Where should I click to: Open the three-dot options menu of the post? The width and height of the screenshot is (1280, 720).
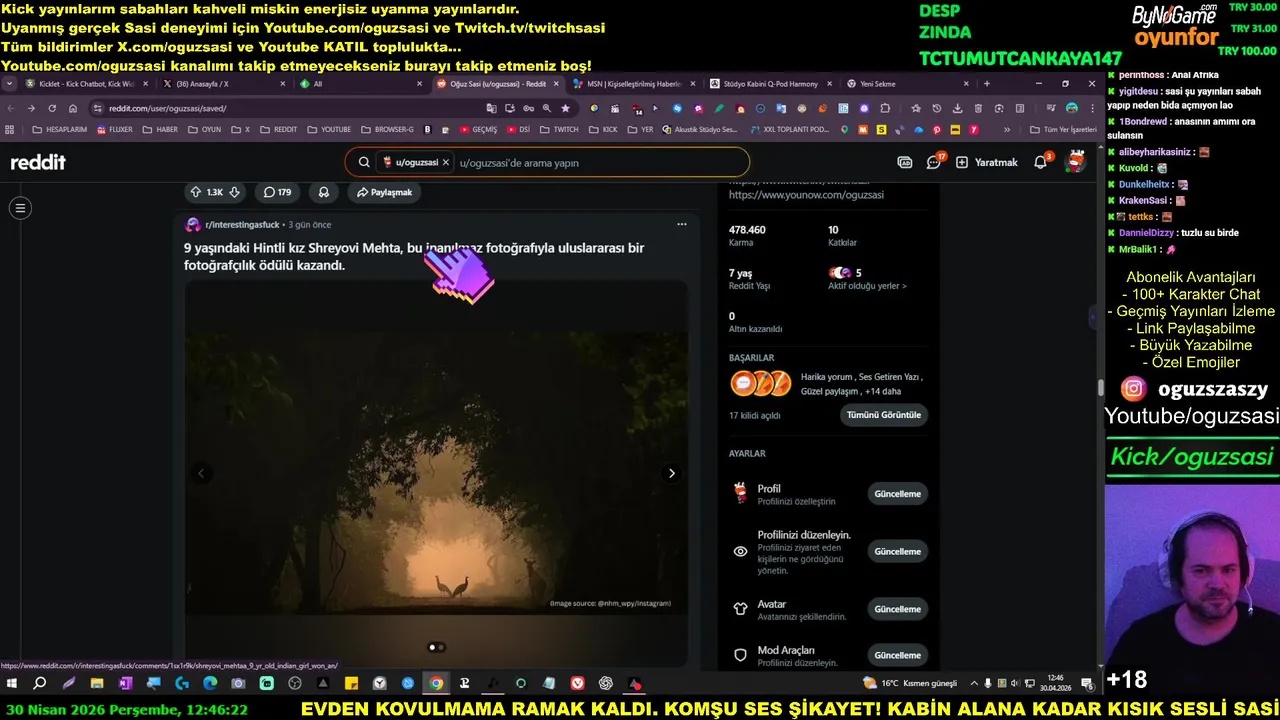[x=681, y=224]
